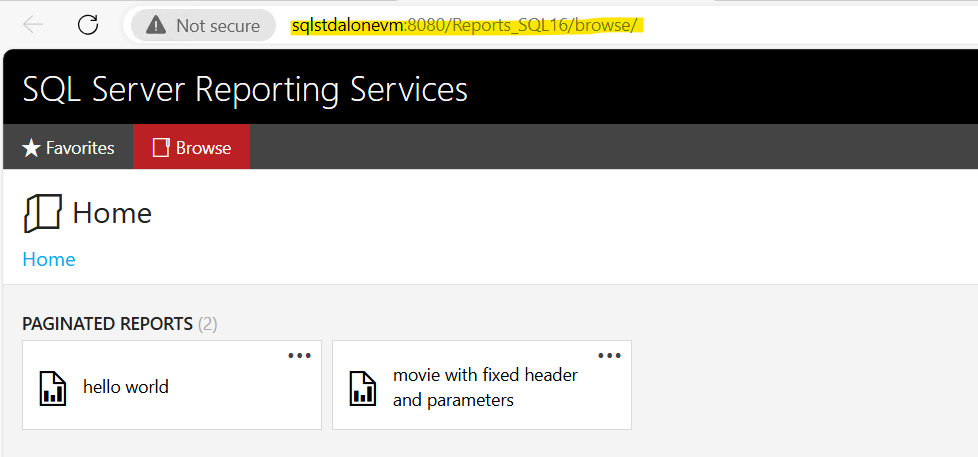
Task: Click the hello world report icon
Action: [x=53, y=388]
